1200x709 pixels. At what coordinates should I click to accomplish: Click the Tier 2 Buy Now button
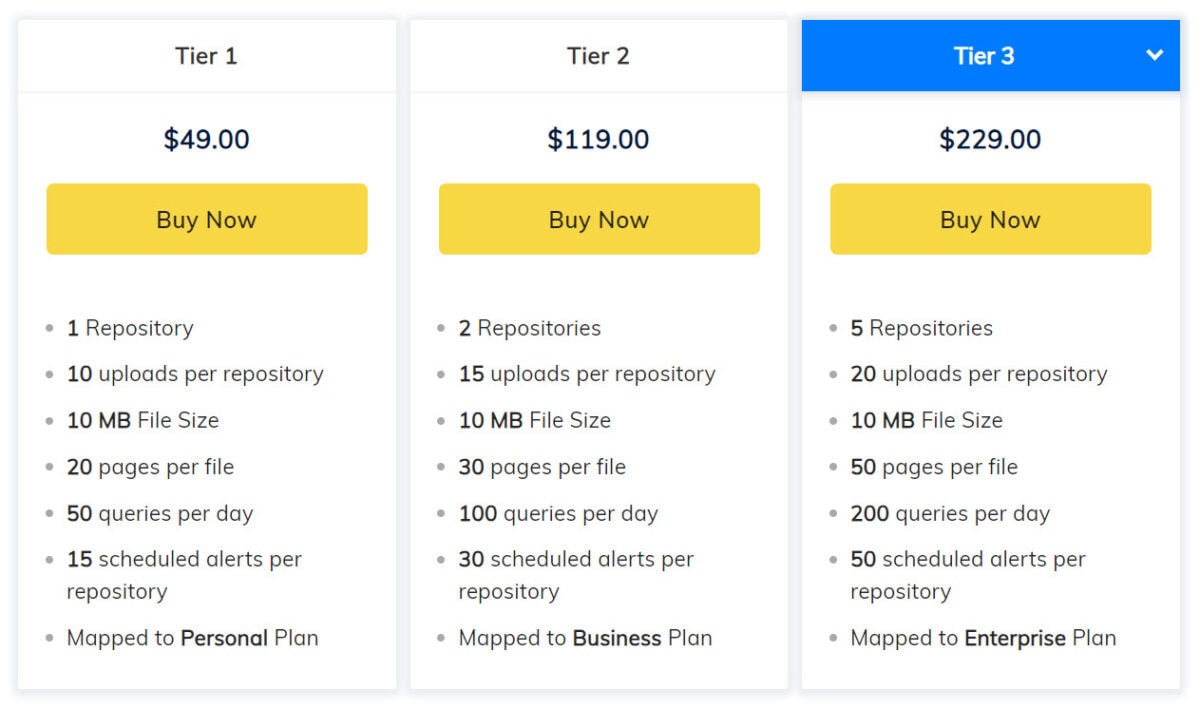click(x=598, y=218)
